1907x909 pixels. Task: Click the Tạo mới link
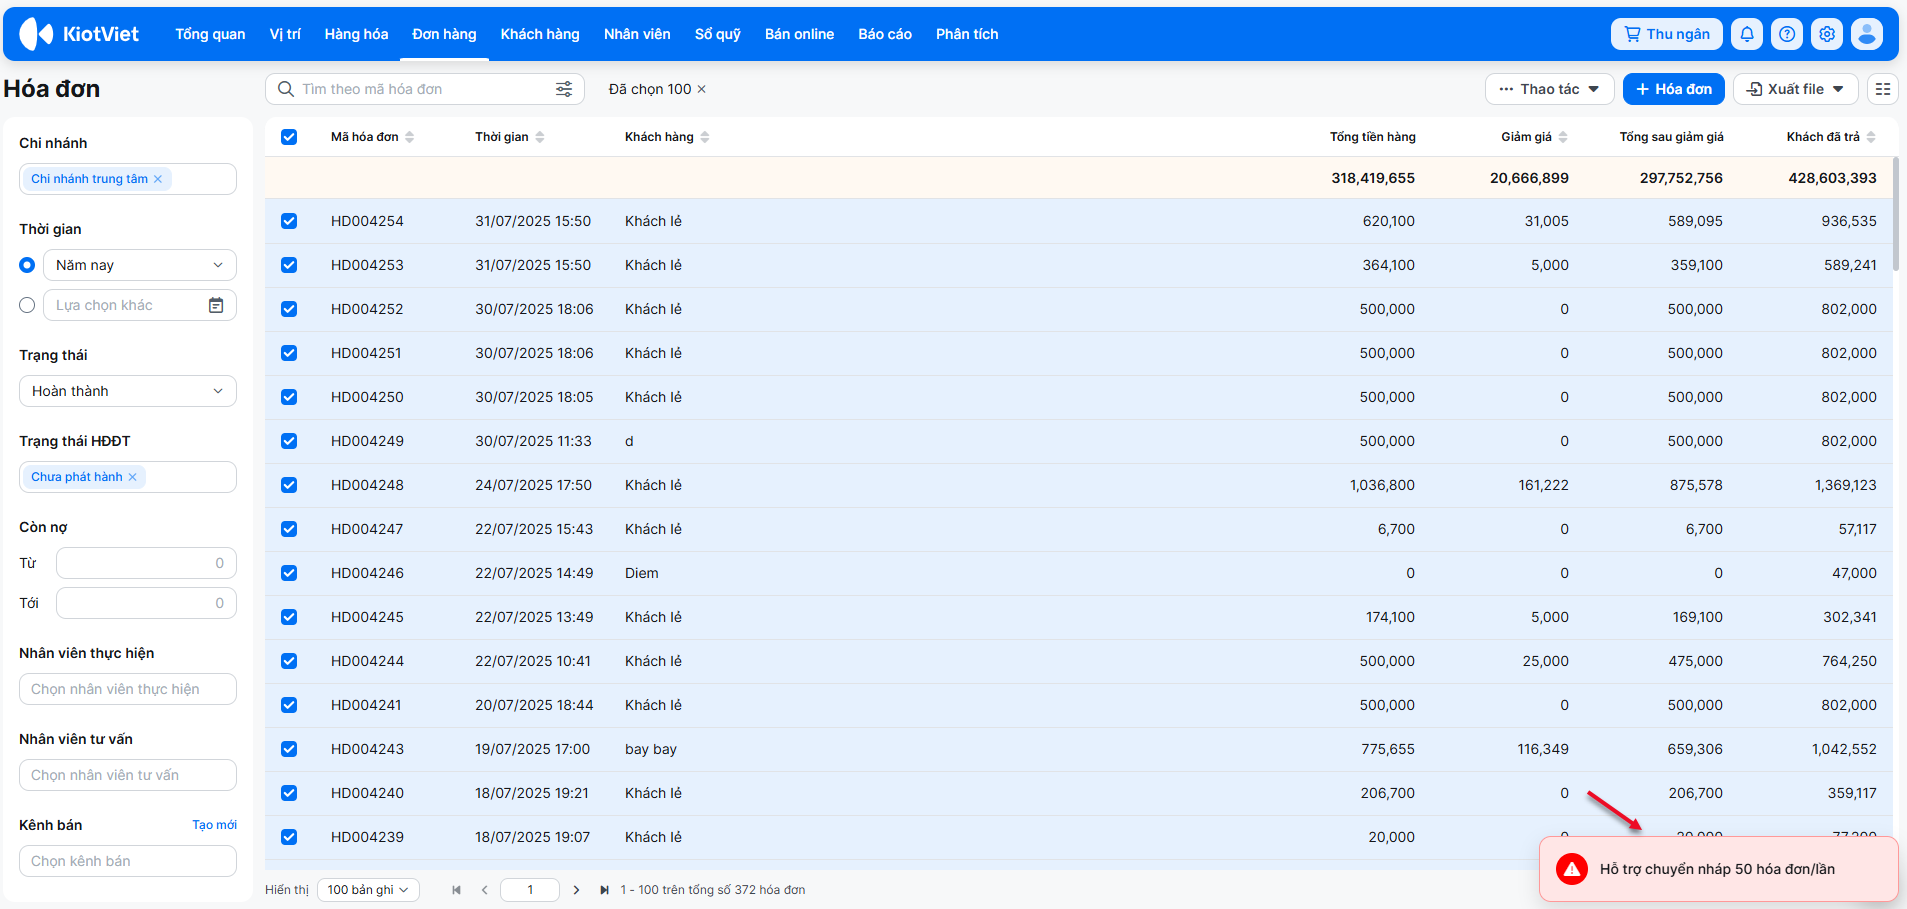(x=214, y=825)
